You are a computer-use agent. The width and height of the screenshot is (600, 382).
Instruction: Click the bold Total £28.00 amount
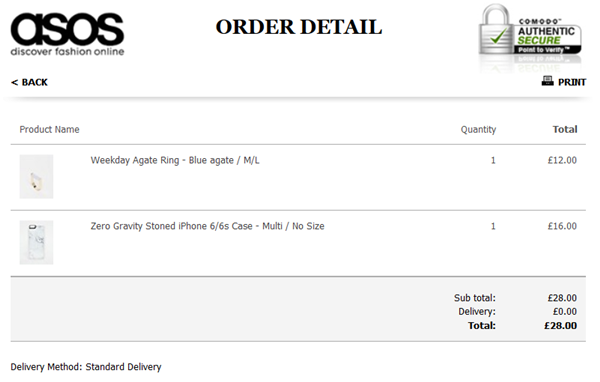click(x=561, y=326)
